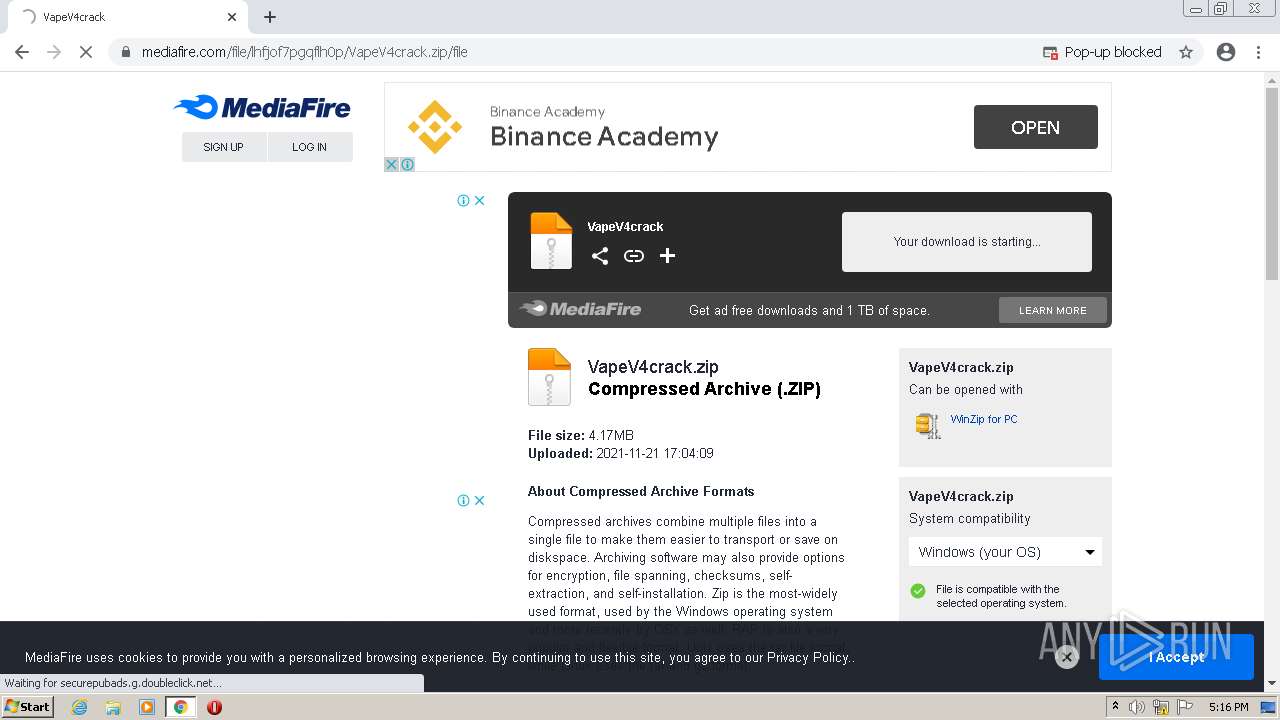Show hidden tray icons arrow
1280x720 pixels.
coord(1115,706)
